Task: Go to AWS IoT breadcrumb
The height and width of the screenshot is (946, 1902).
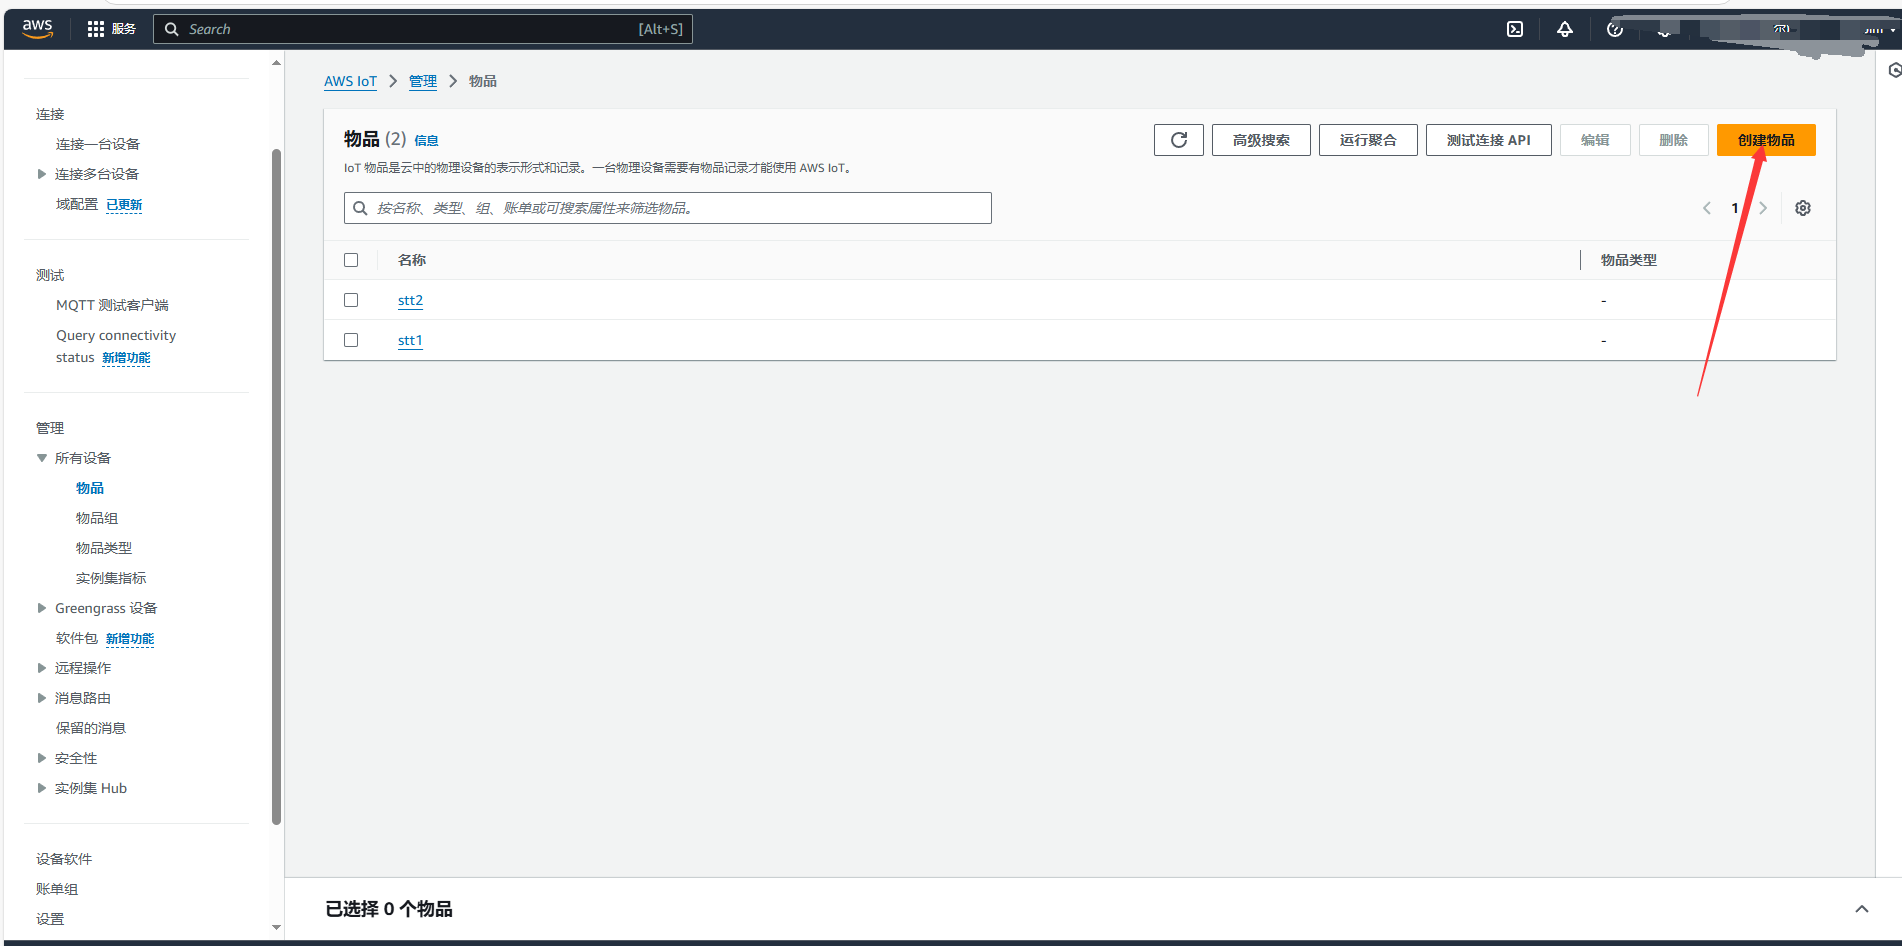Action: coord(350,81)
